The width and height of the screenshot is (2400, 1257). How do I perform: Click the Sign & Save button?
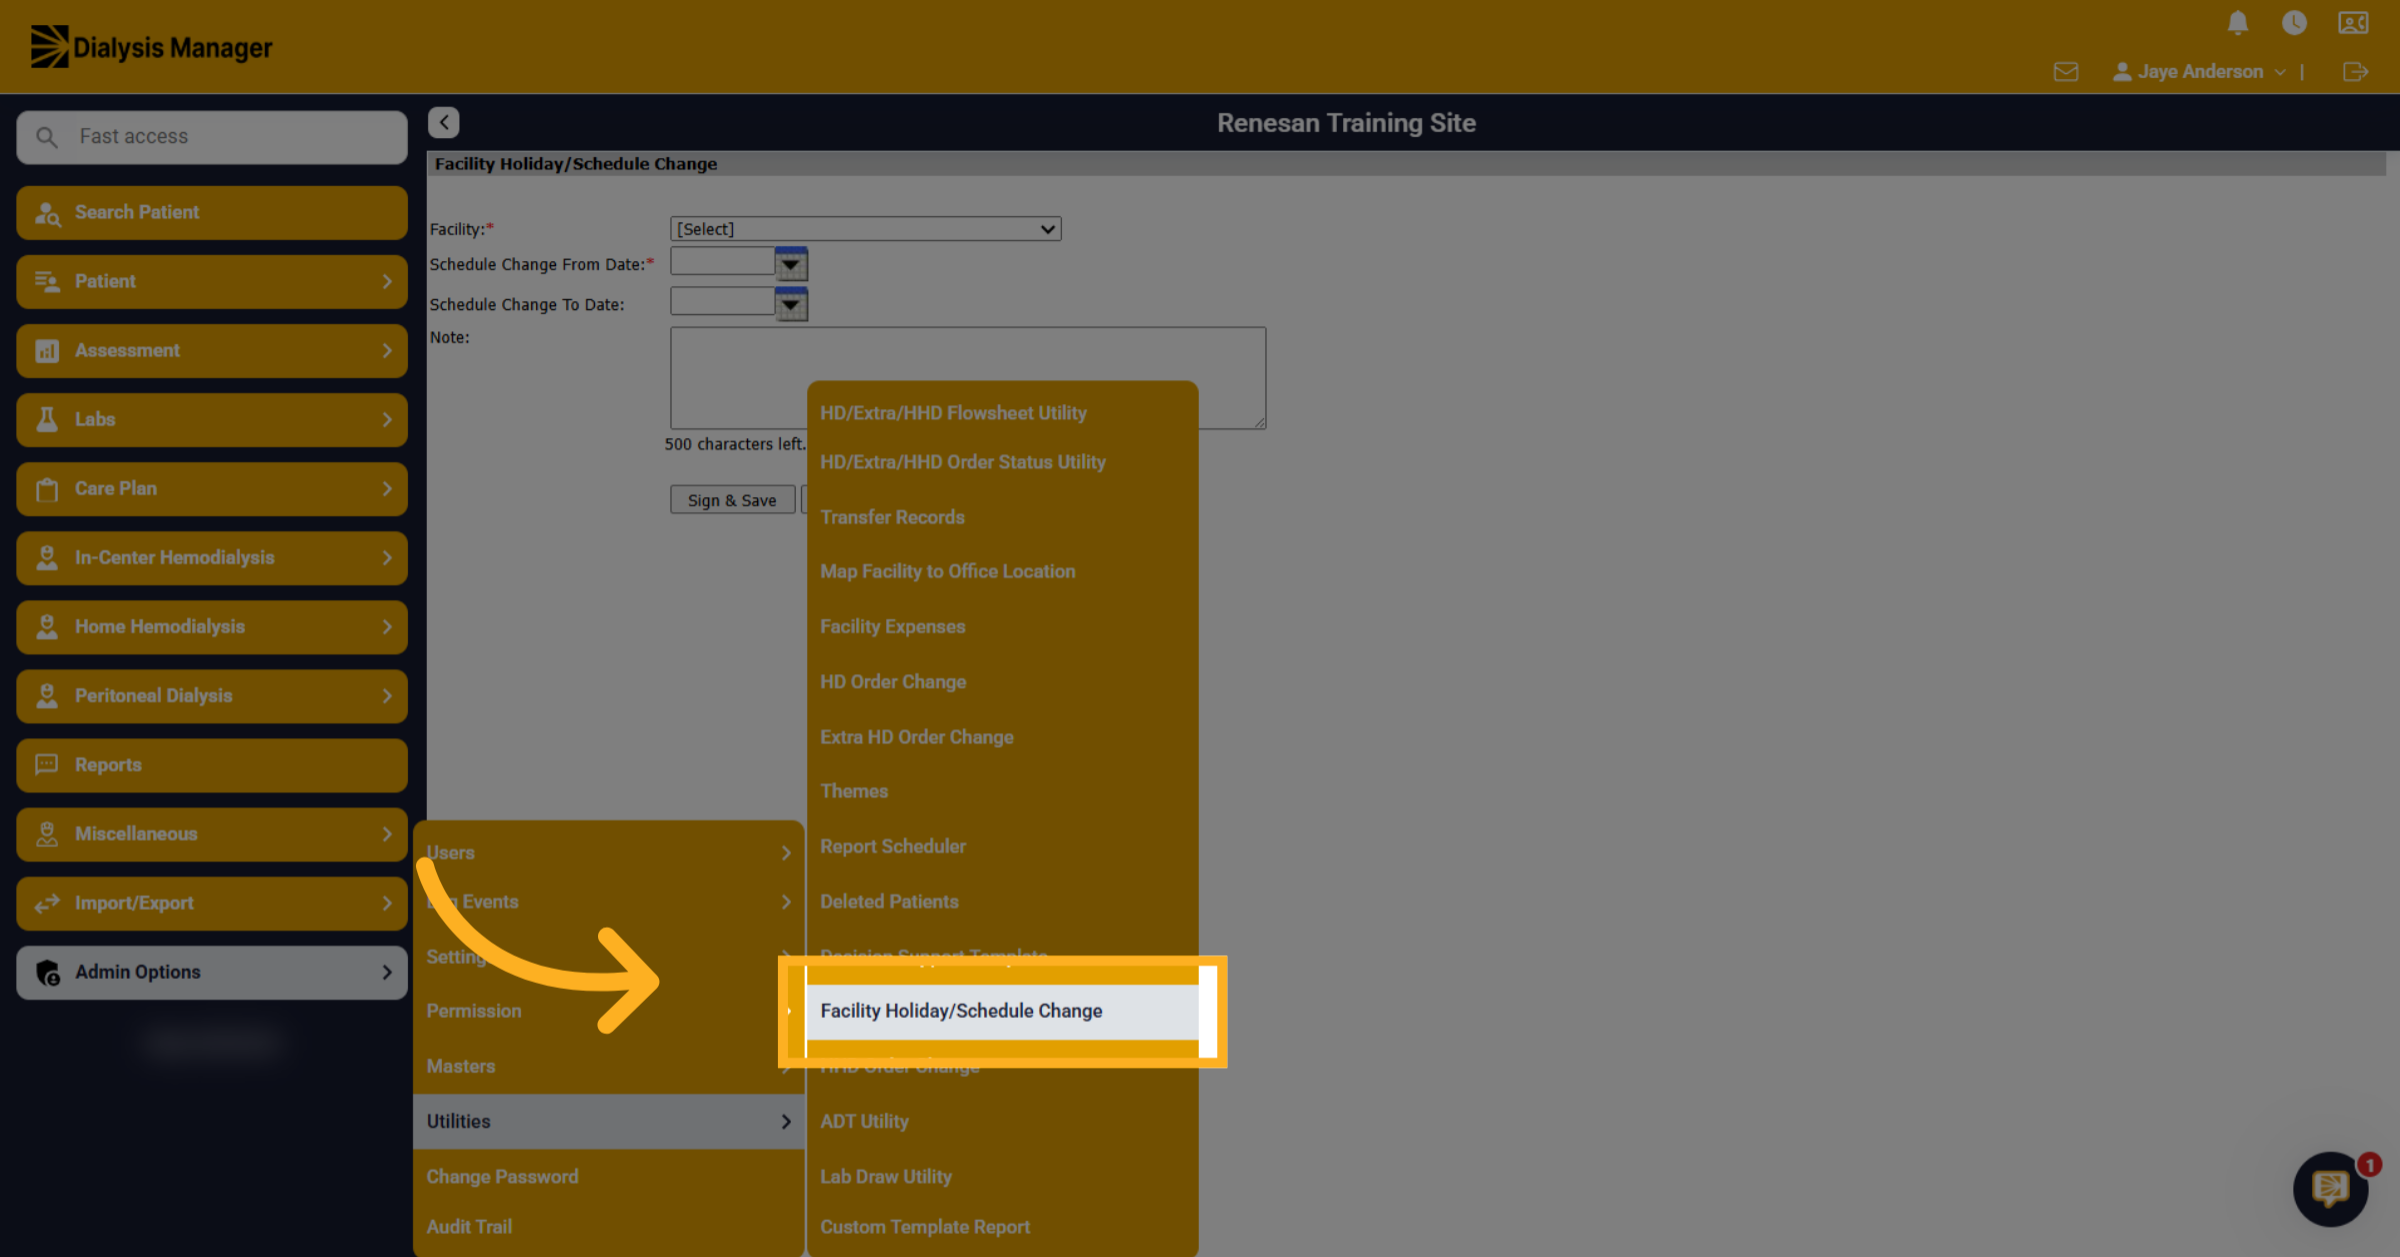pyautogui.click(x=732, y=500)
